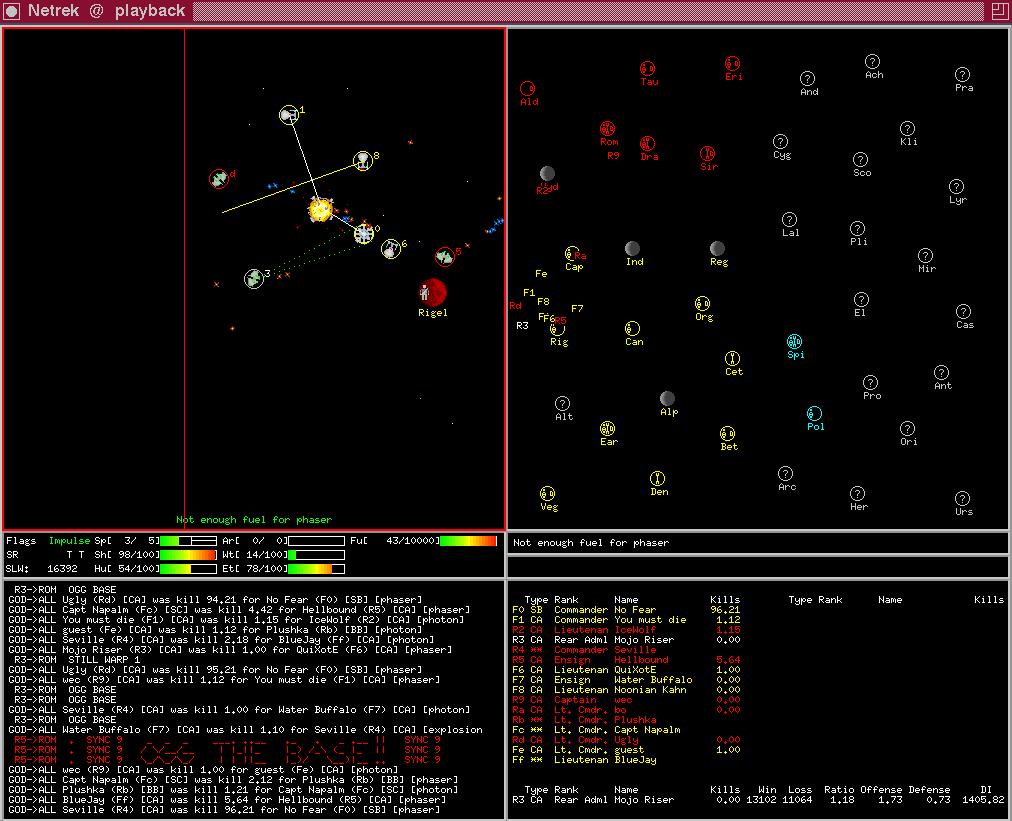Screen dimensions: 1012x821
Task: Click the fuel gauge bar
Action: click(469, 541)
